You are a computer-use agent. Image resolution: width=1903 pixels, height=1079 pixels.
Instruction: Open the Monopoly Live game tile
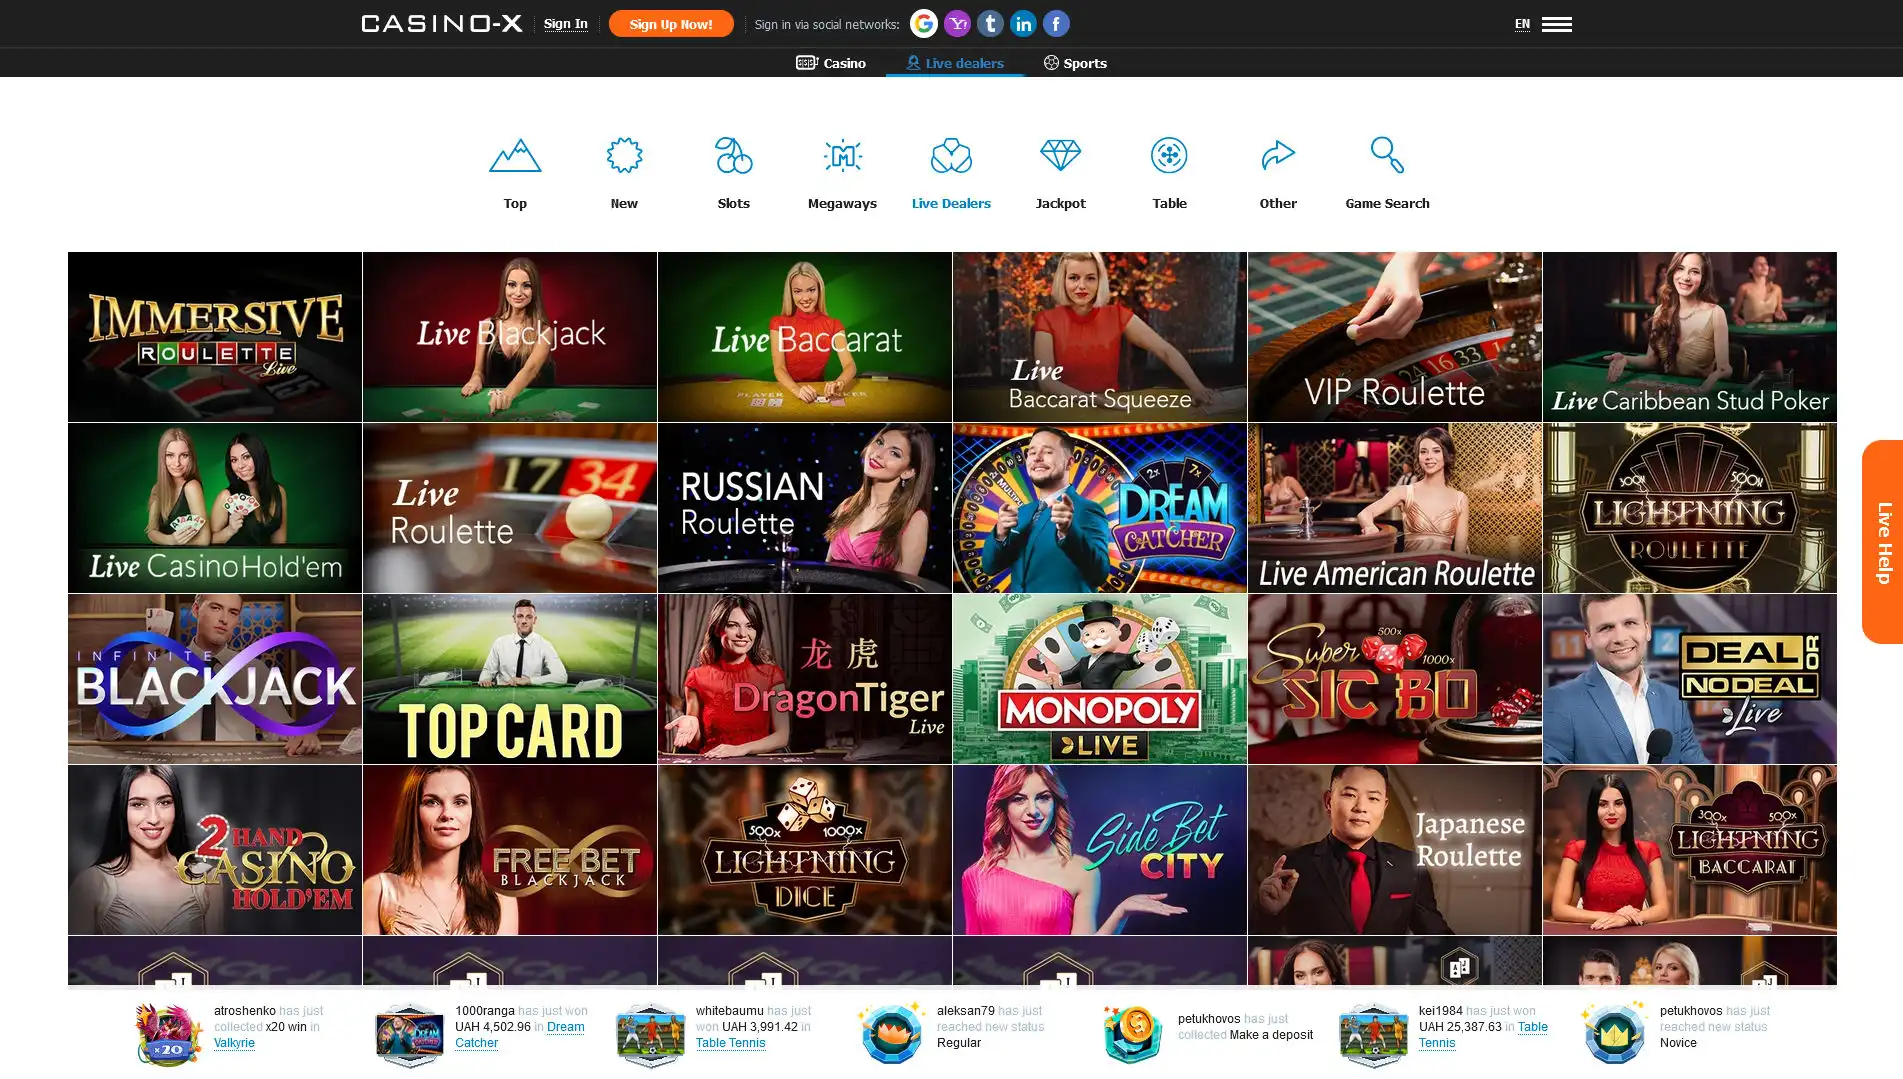pyautogui.click(x=1099, y=679)
